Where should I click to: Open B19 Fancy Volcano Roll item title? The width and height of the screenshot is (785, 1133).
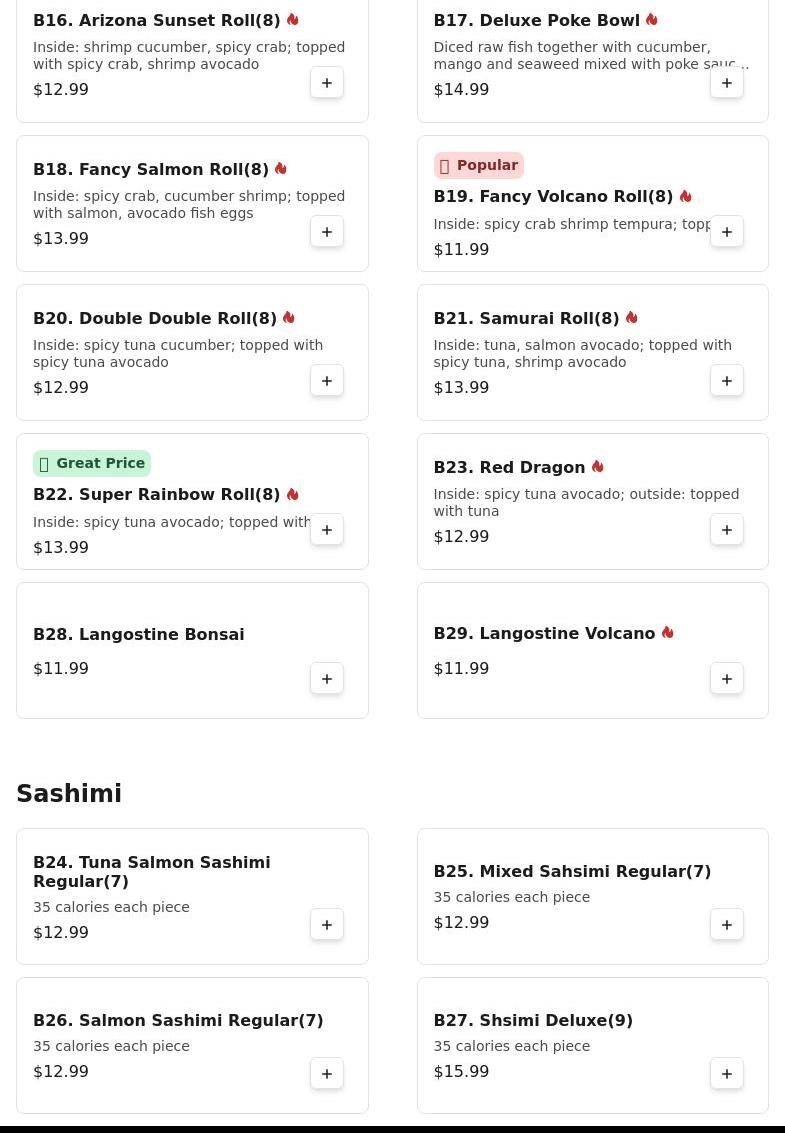[553, 196]
